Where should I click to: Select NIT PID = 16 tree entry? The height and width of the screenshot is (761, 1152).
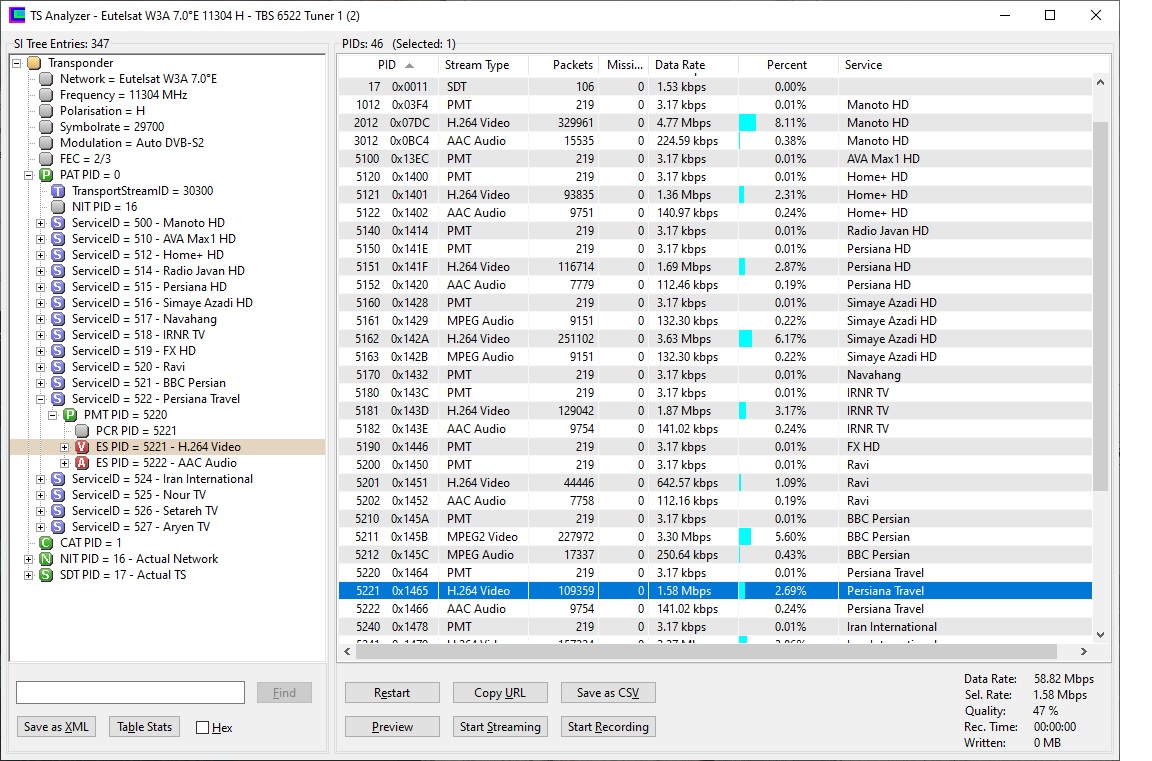point(104,207)
